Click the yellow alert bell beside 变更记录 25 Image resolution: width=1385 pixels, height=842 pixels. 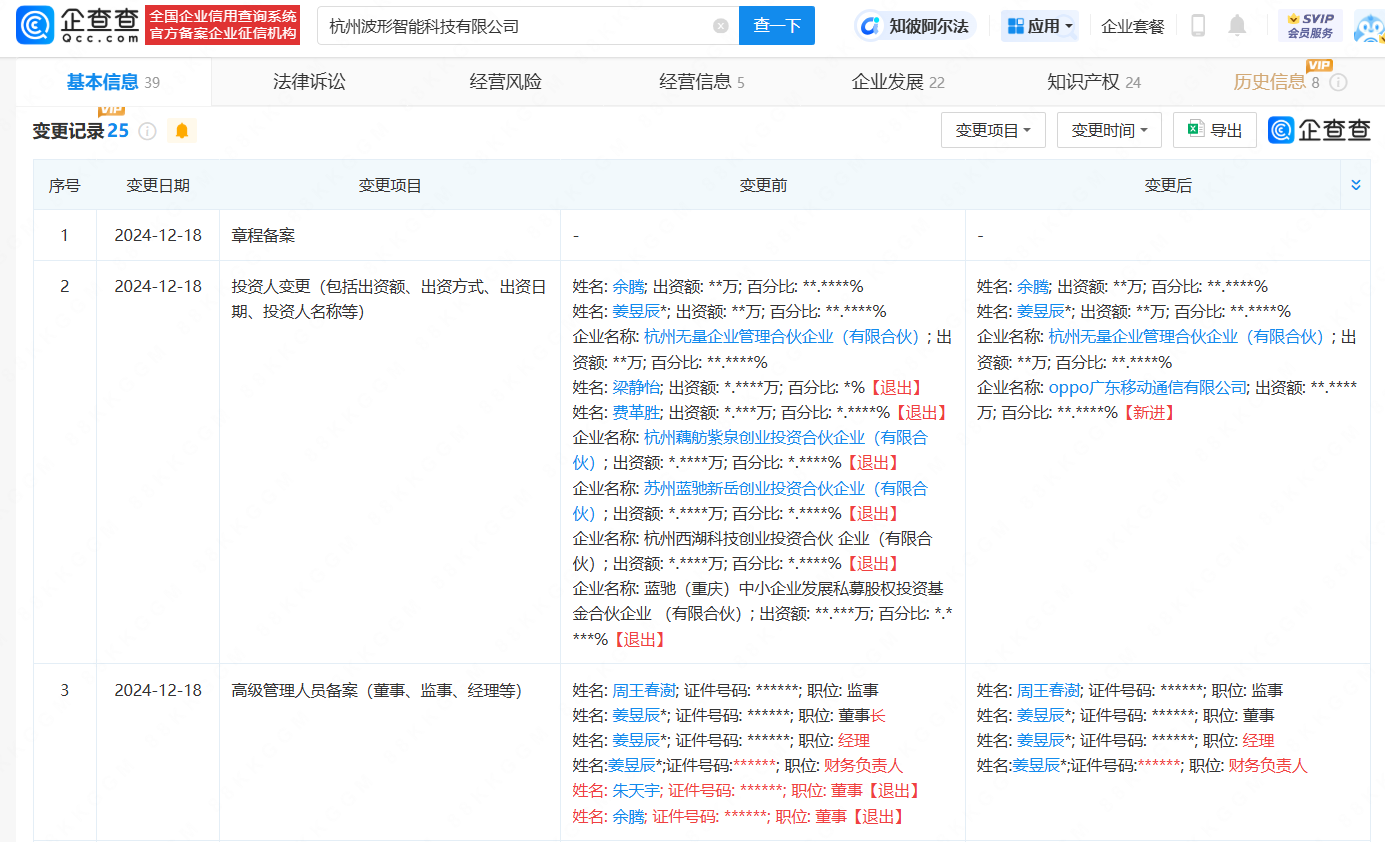point(181,130)
